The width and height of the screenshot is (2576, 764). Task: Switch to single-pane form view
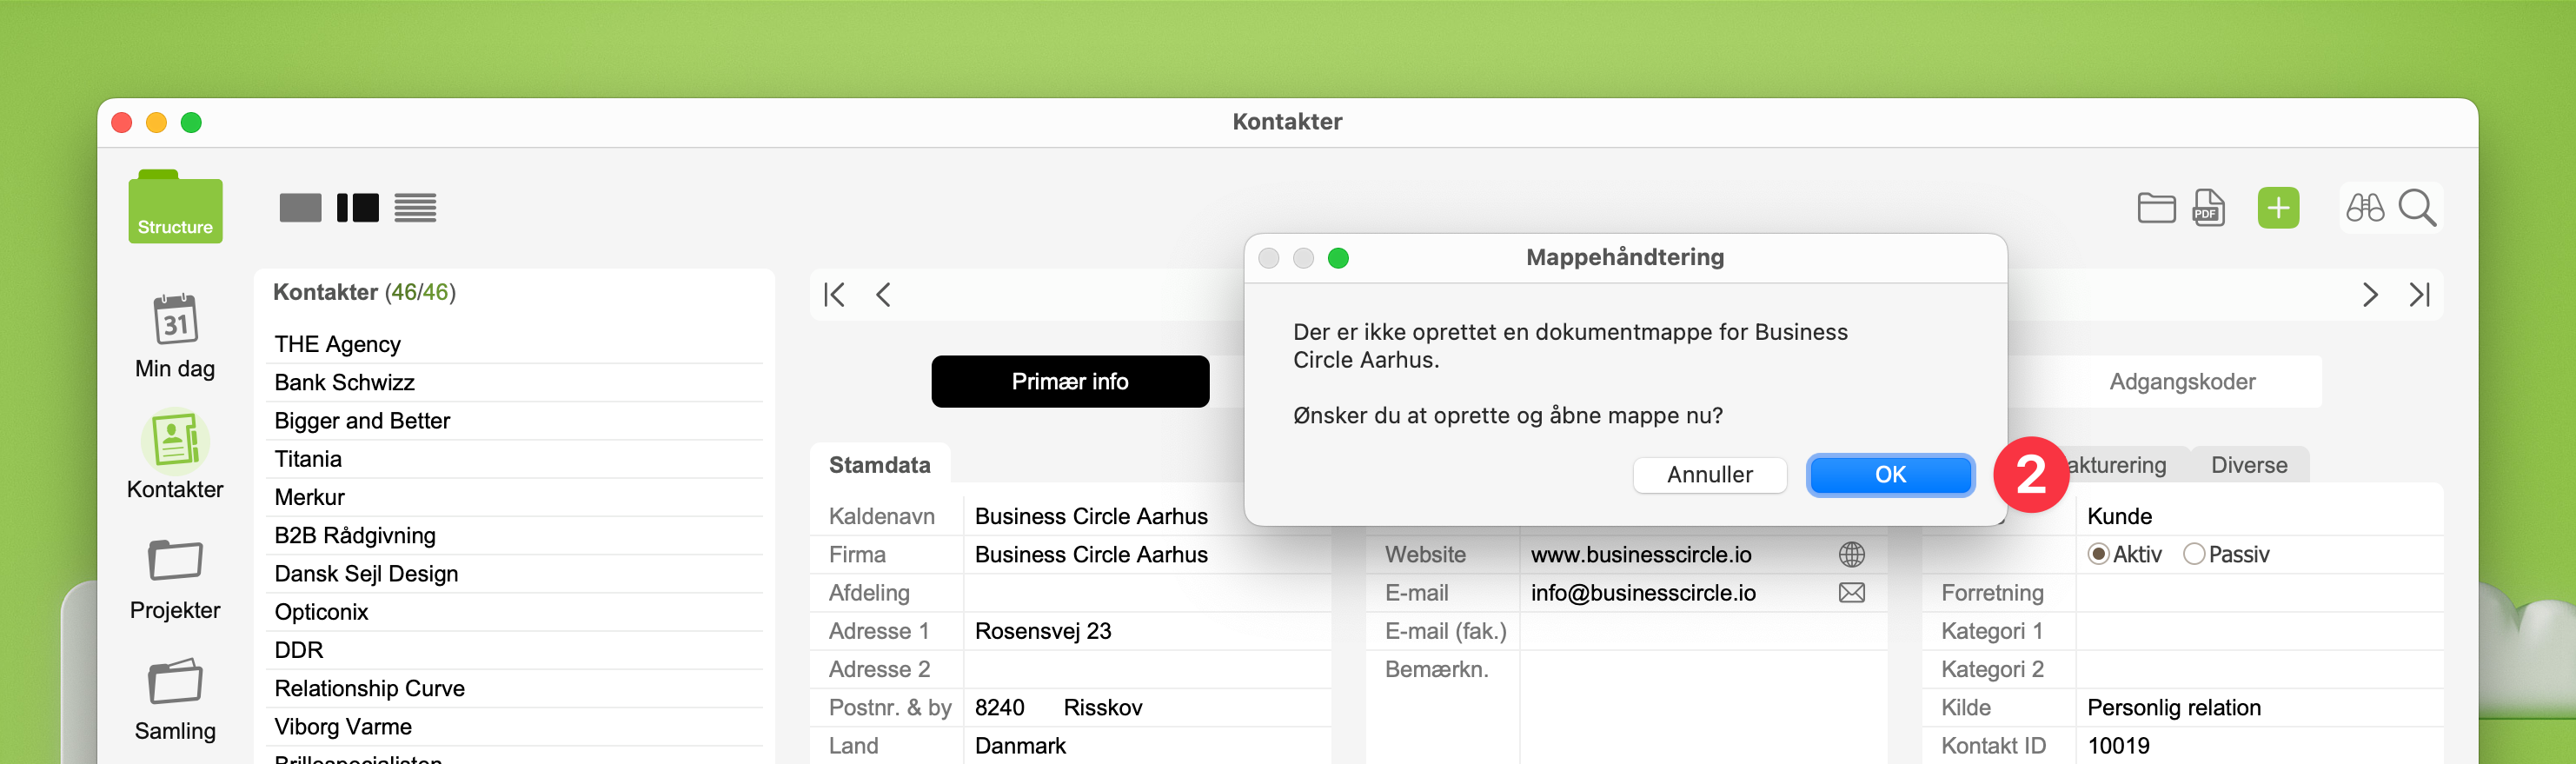(x=300, y=208)
